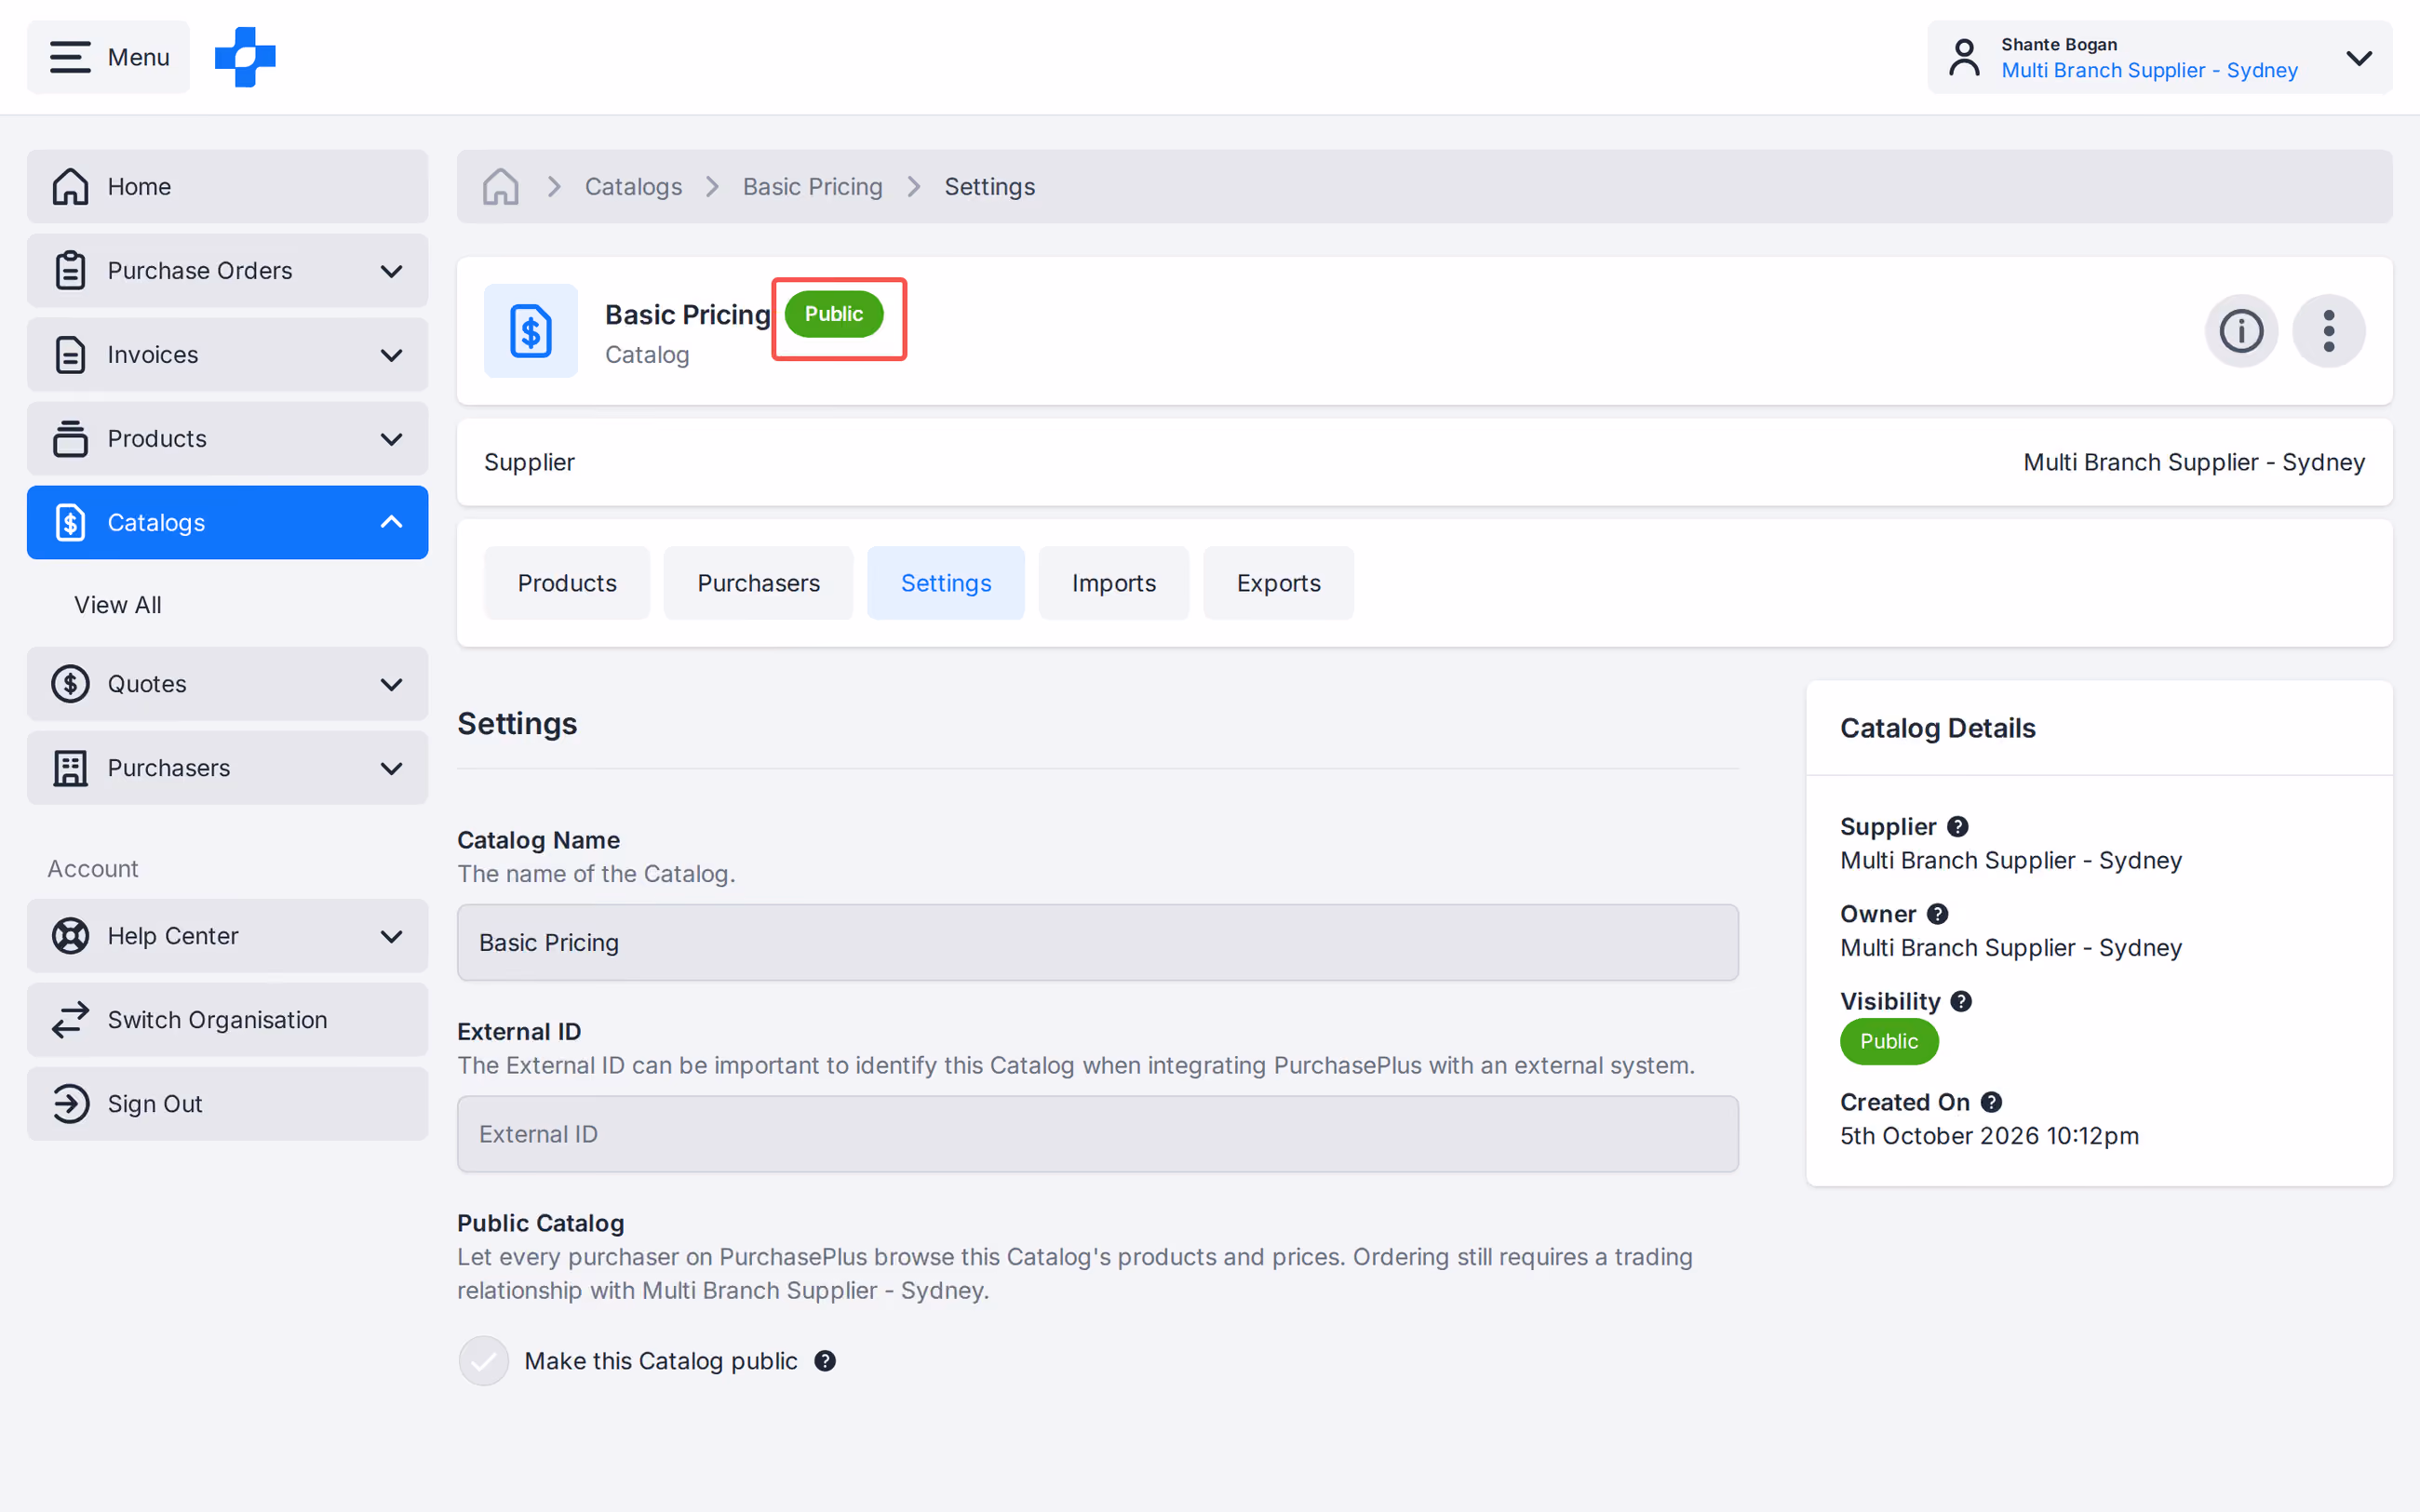Switch to the Imports tab
The image size is (2420, 1512).
1113,583
